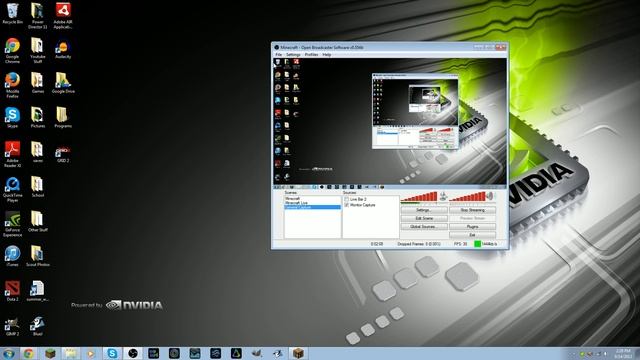
Task: Click the Exit button in OBS
Action: coord(472,235)
